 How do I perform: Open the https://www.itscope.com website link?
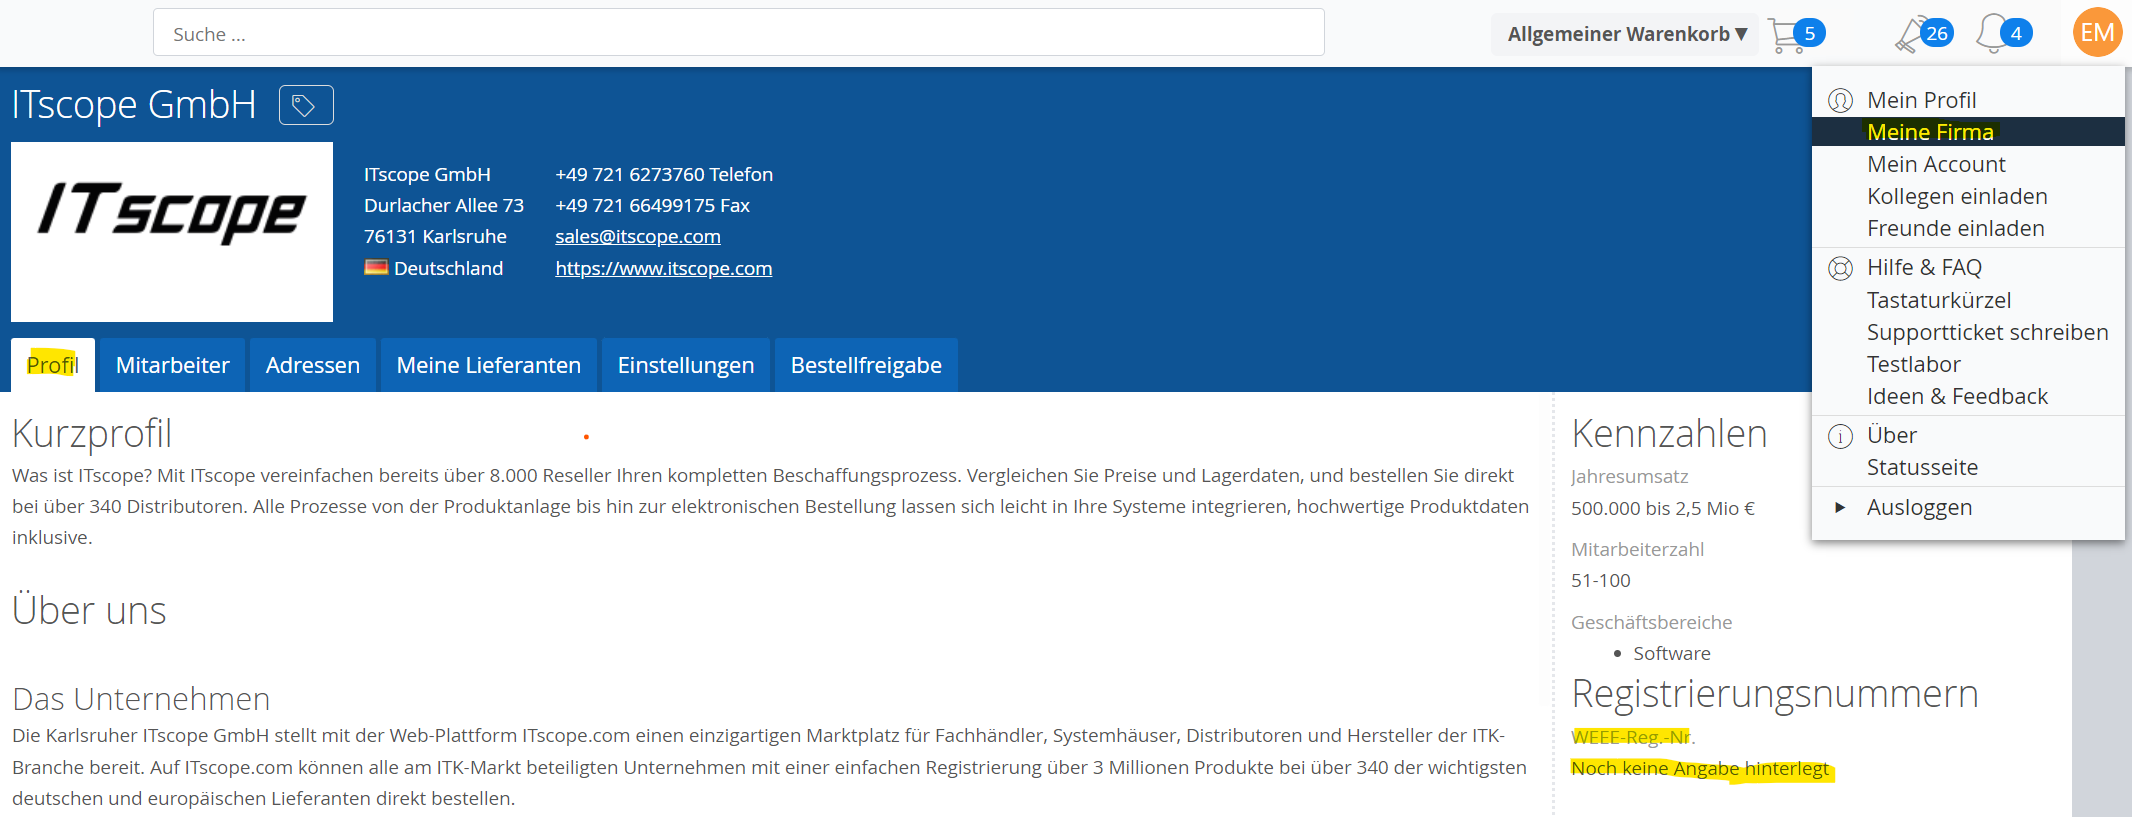(x=663, y=269)
